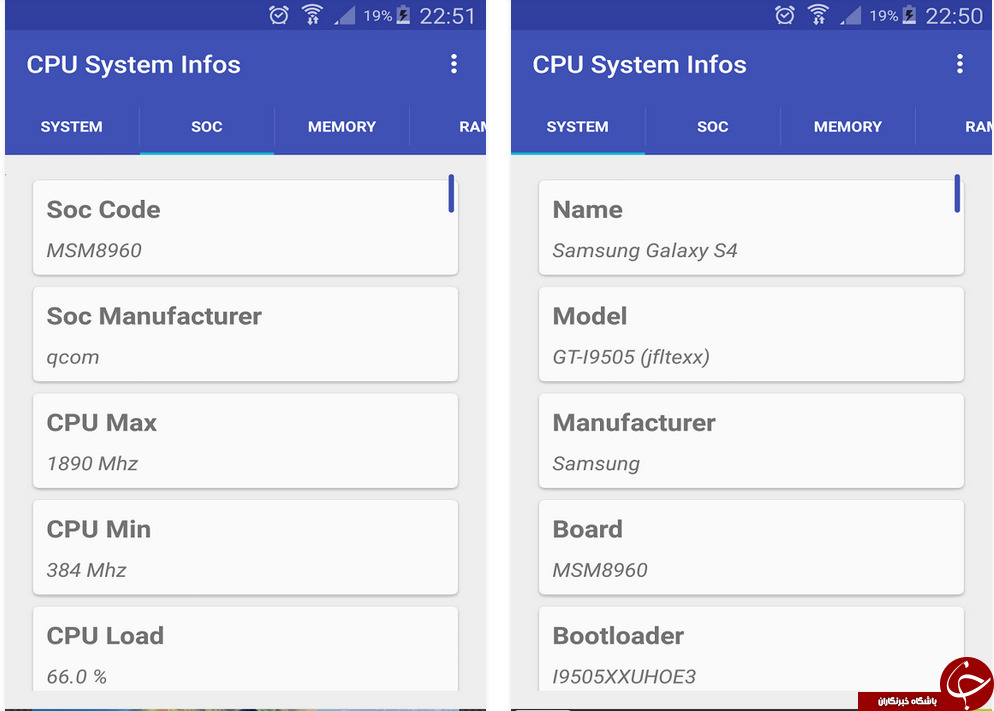Image resolution: width=994 pixels, height=711 pixels.
Task: Tap alarm icon in right status bar
Action: coord(785,15)
